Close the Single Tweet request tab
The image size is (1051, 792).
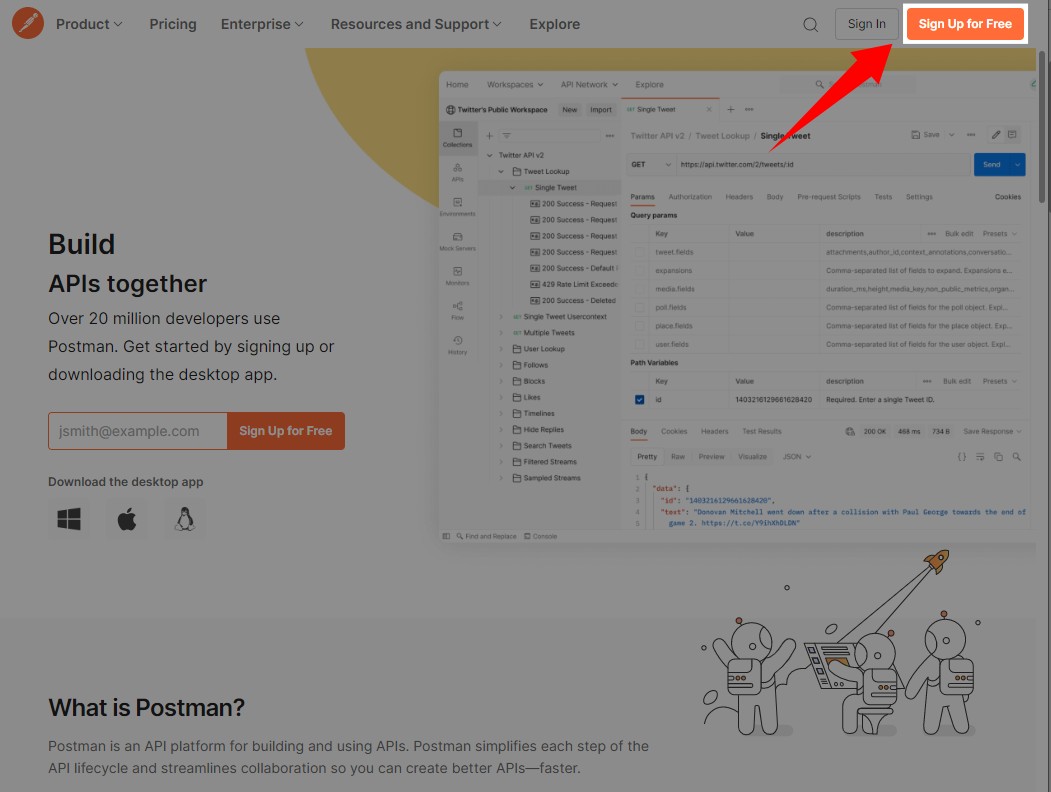pos(708,109)
